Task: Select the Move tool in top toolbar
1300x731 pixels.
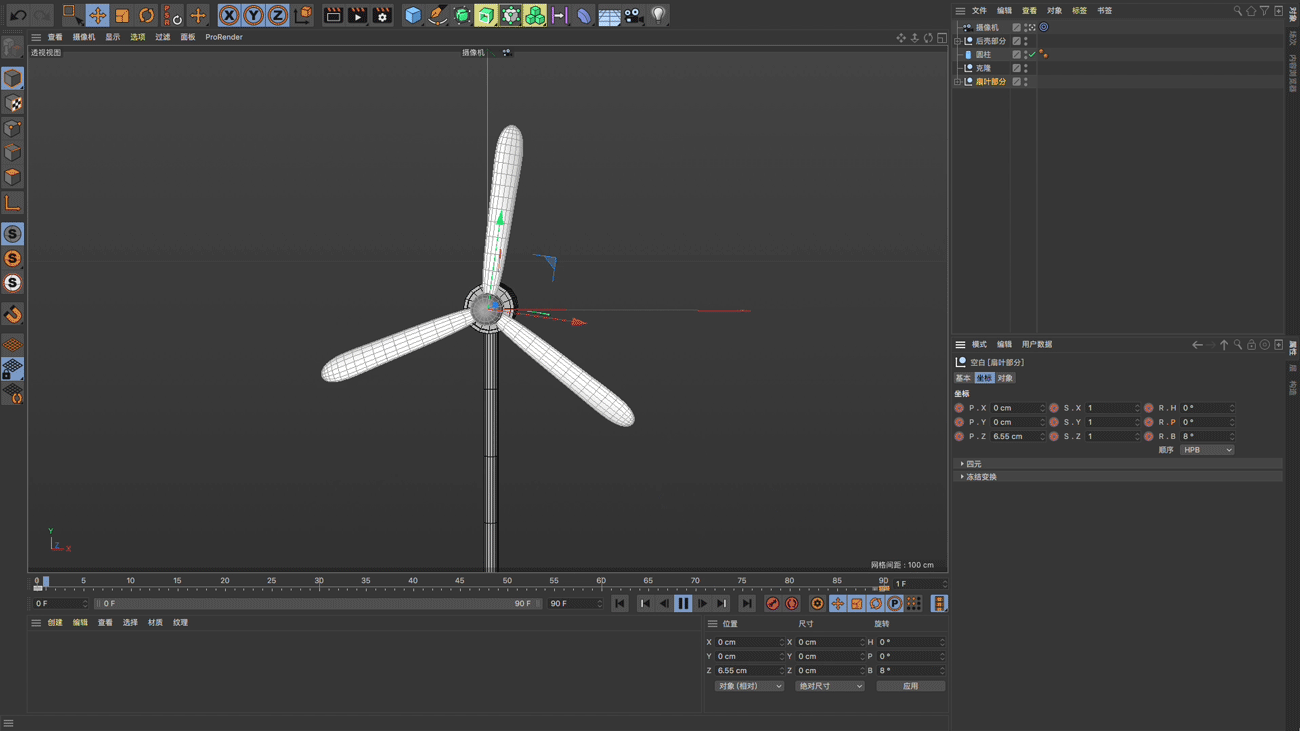Action: [x=97, y=15]
